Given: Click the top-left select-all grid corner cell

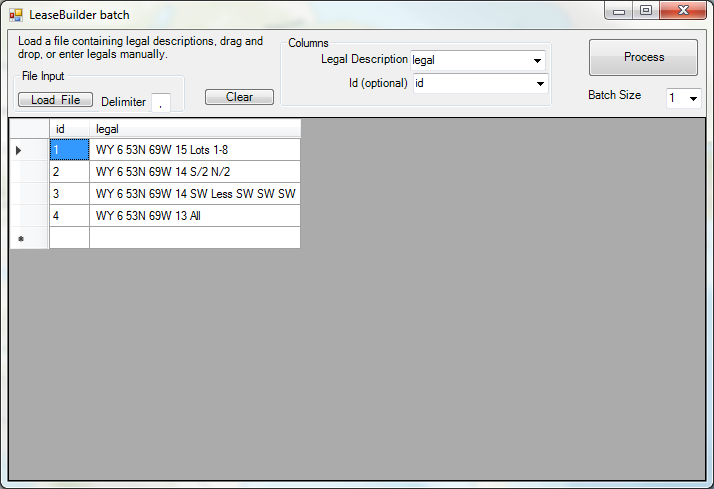Looking at the screenshot, I should (x=29, y=129).
